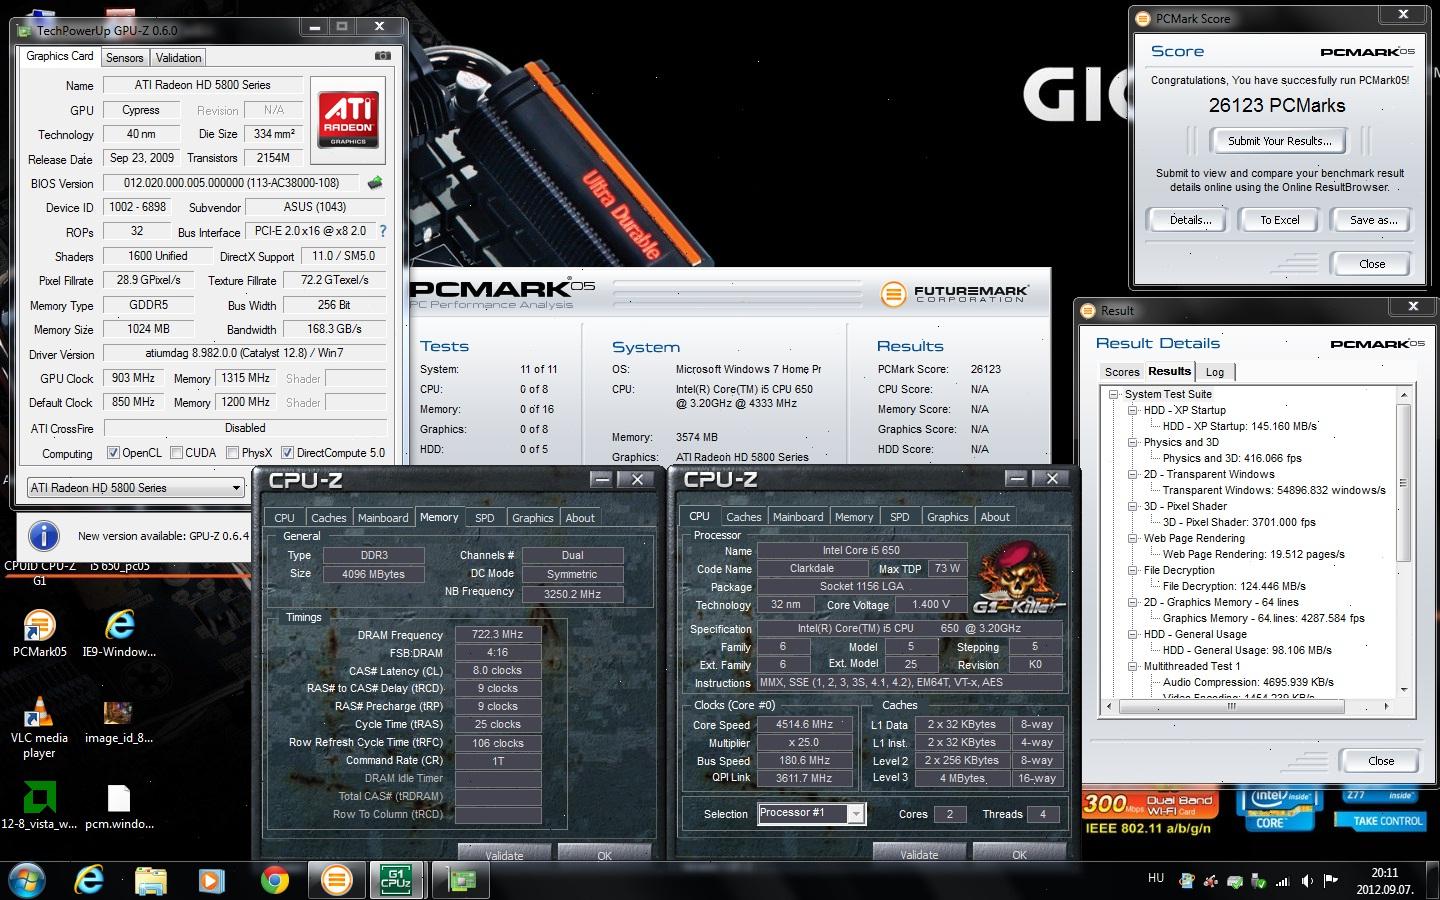1440x900 pixels.
Task: Click the Result tree horizontal scrollbar thumb
Action: [1230, 706]
